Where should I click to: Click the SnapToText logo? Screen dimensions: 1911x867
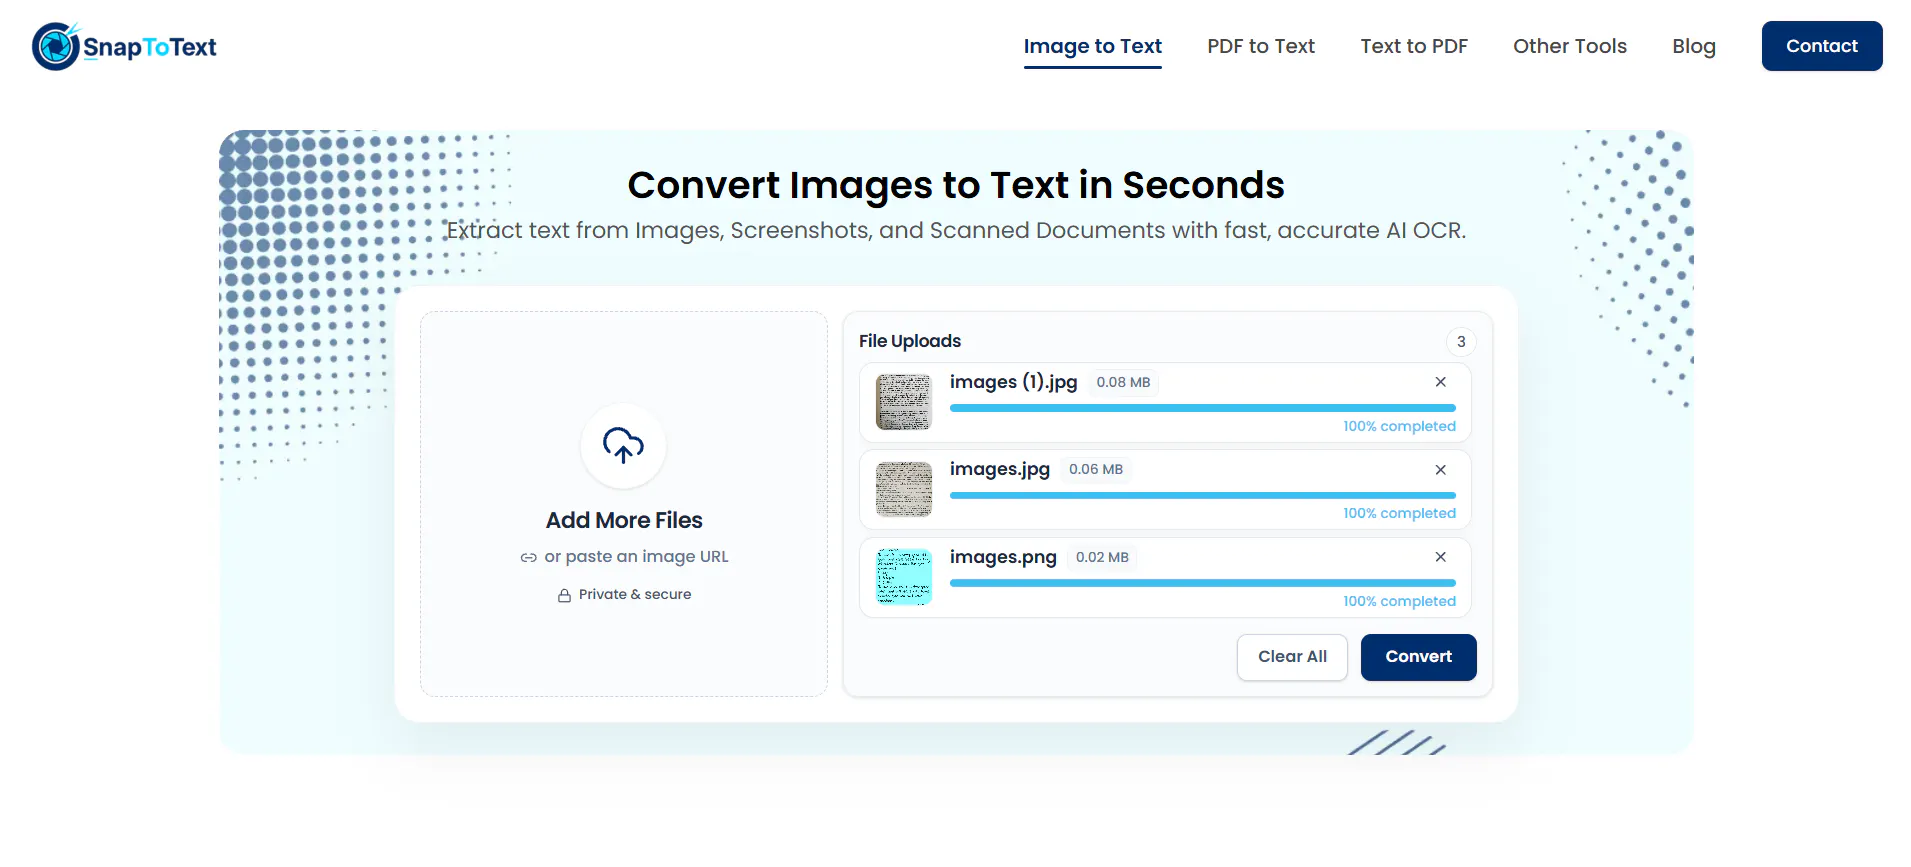coord(124,46)
